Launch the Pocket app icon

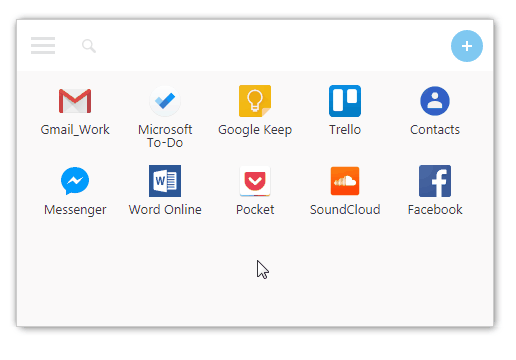pyautogui.click(x=255, y=181)
